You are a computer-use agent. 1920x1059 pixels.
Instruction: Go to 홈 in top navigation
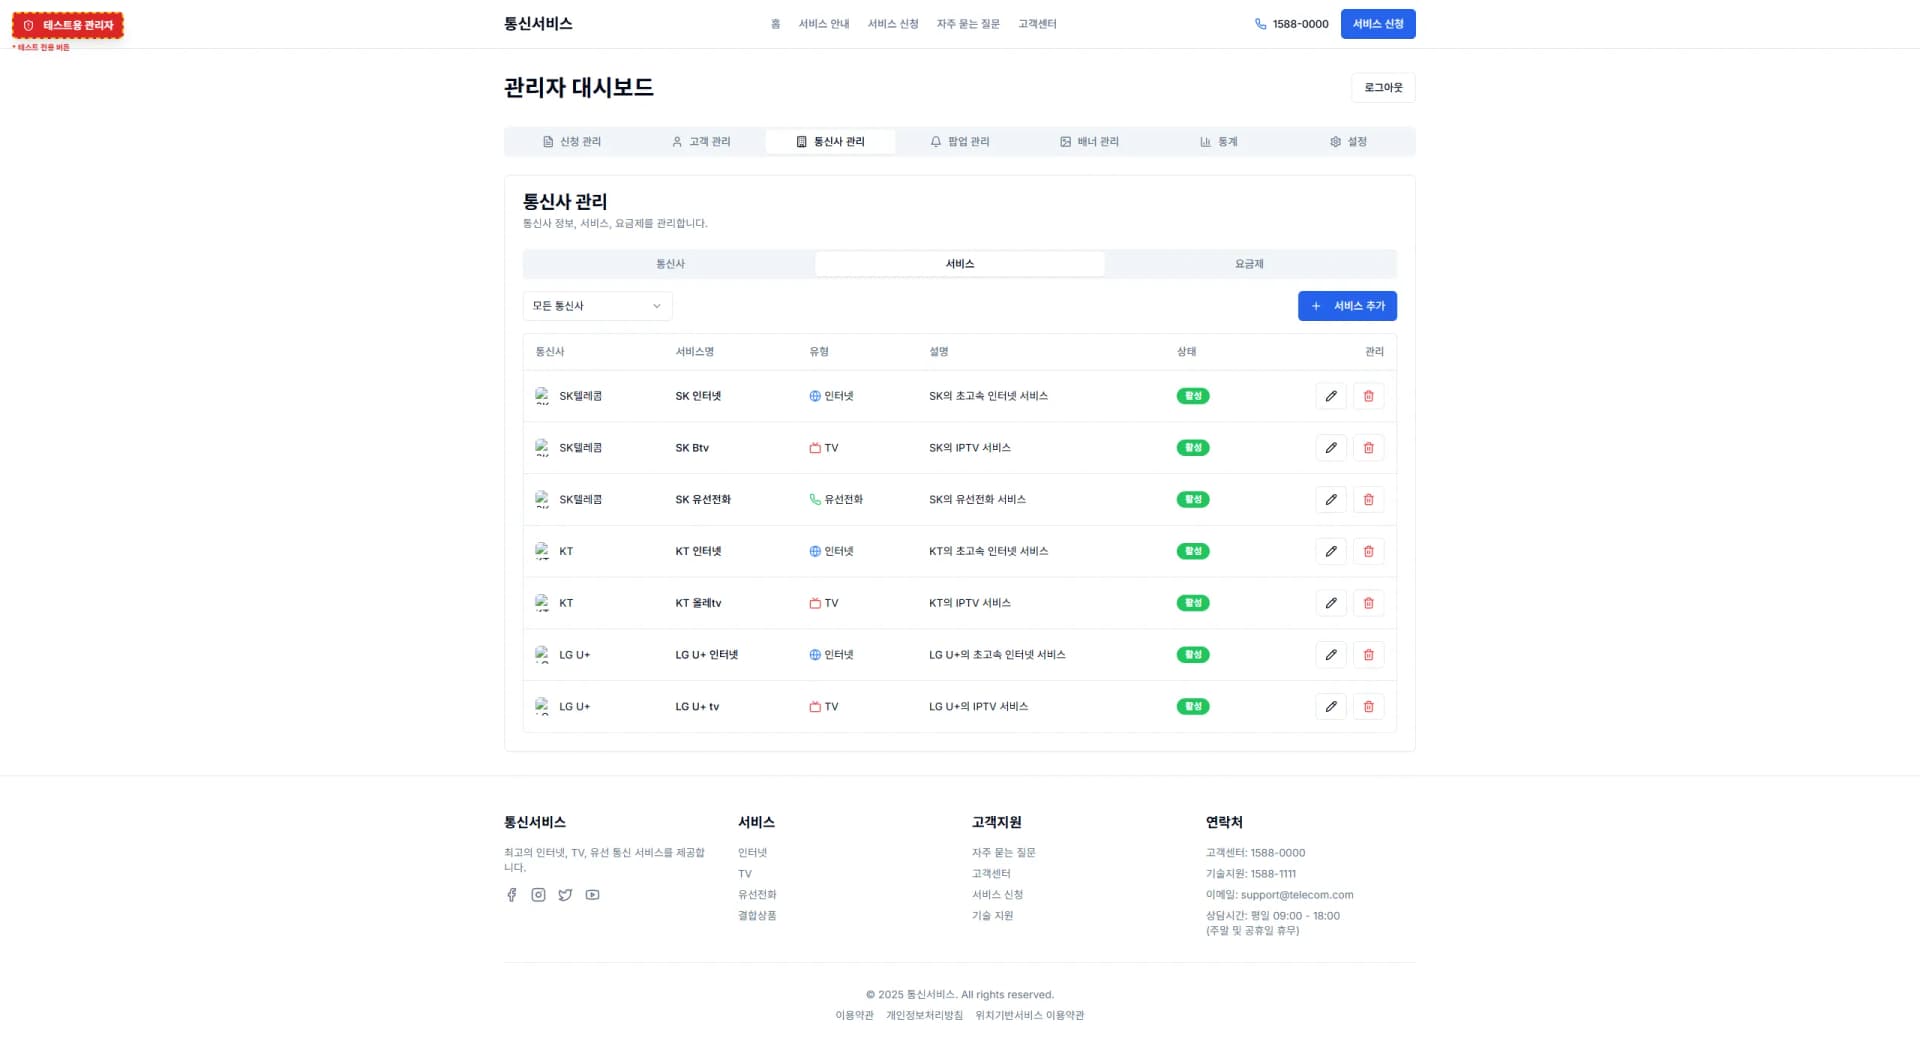click(x=775, y=24)
